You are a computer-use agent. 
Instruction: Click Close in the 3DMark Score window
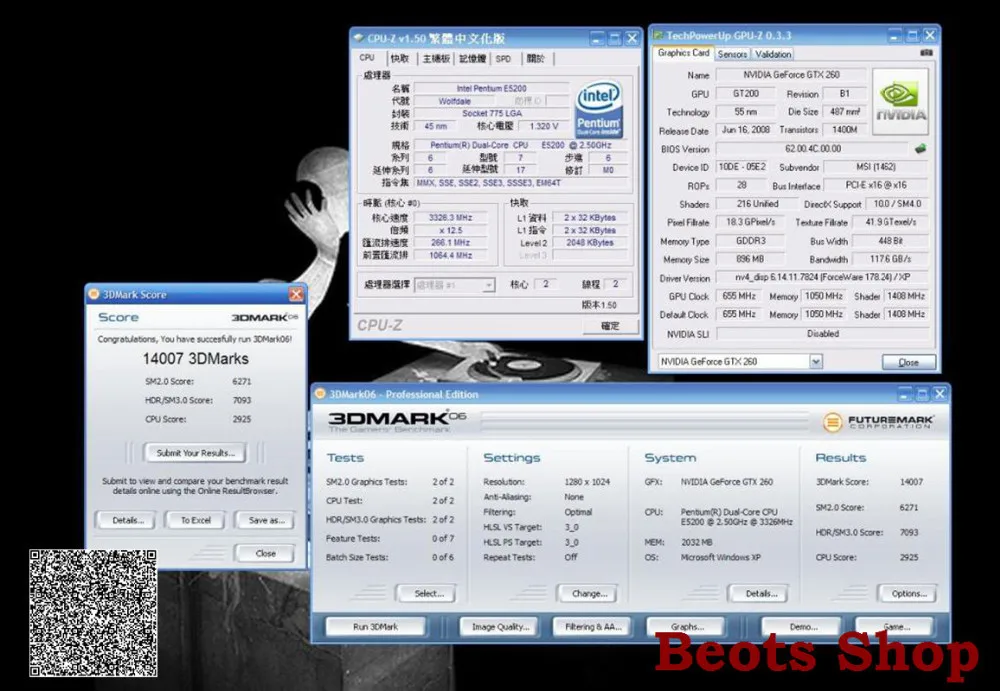coord(265,553)
